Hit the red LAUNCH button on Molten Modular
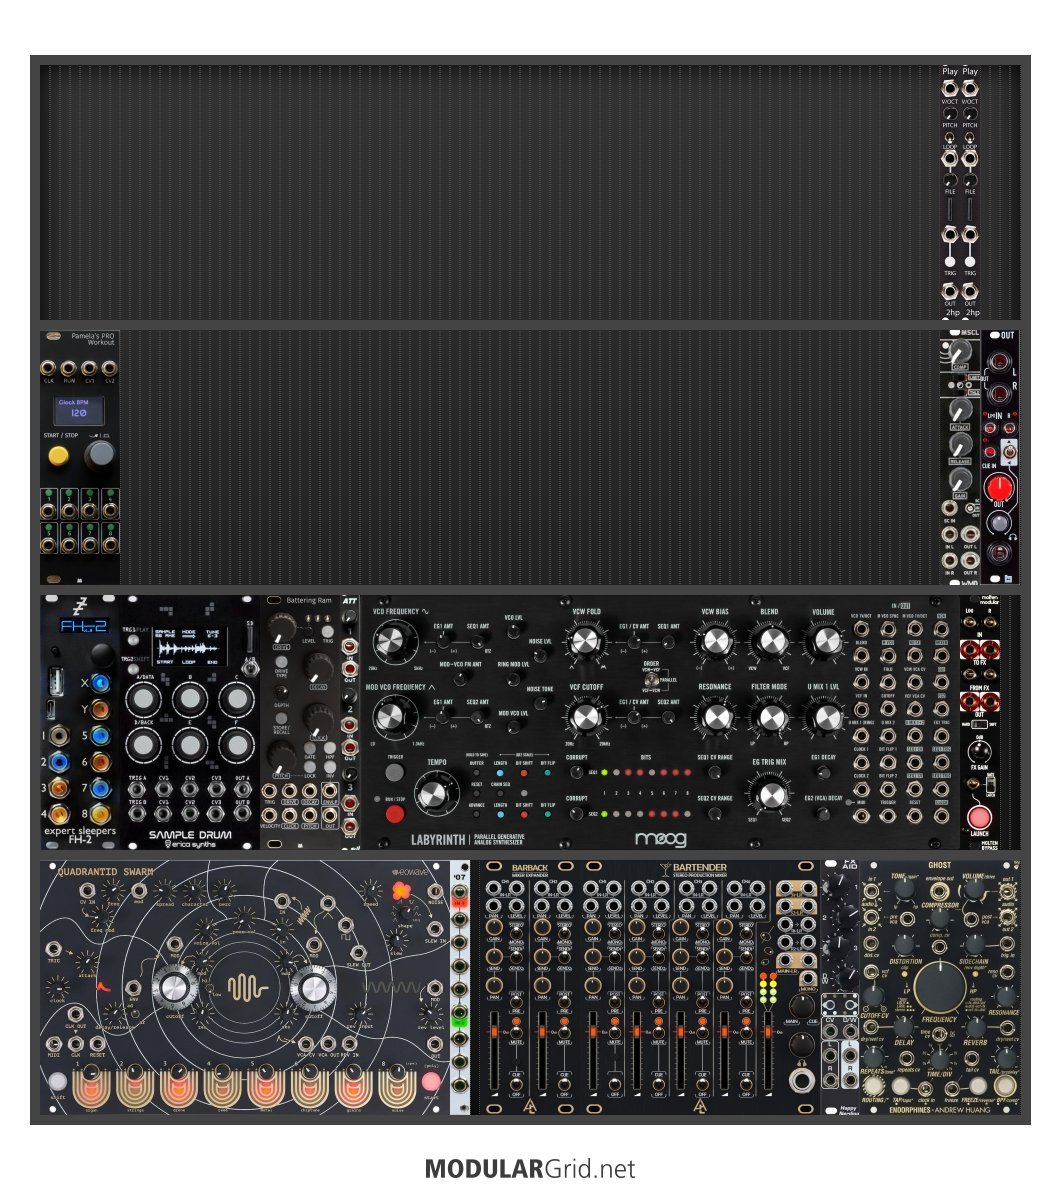This screenshot has width=1061, height=1190. 979,817
